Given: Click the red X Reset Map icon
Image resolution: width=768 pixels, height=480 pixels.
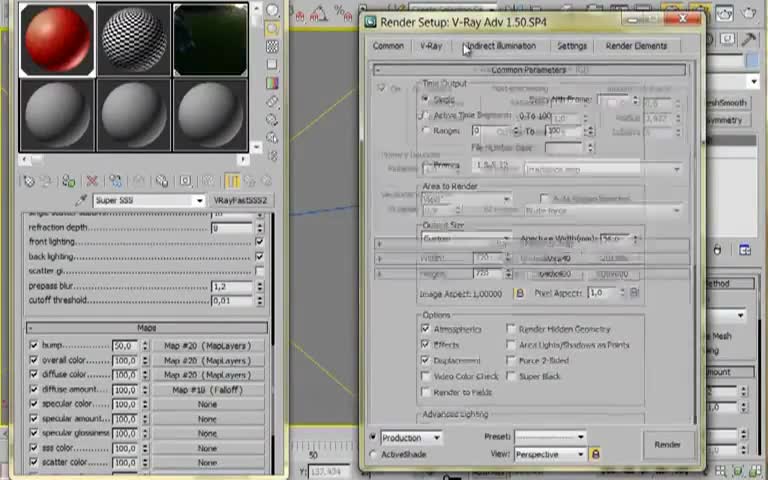Looking at the screenshot, I should (92, 181).
